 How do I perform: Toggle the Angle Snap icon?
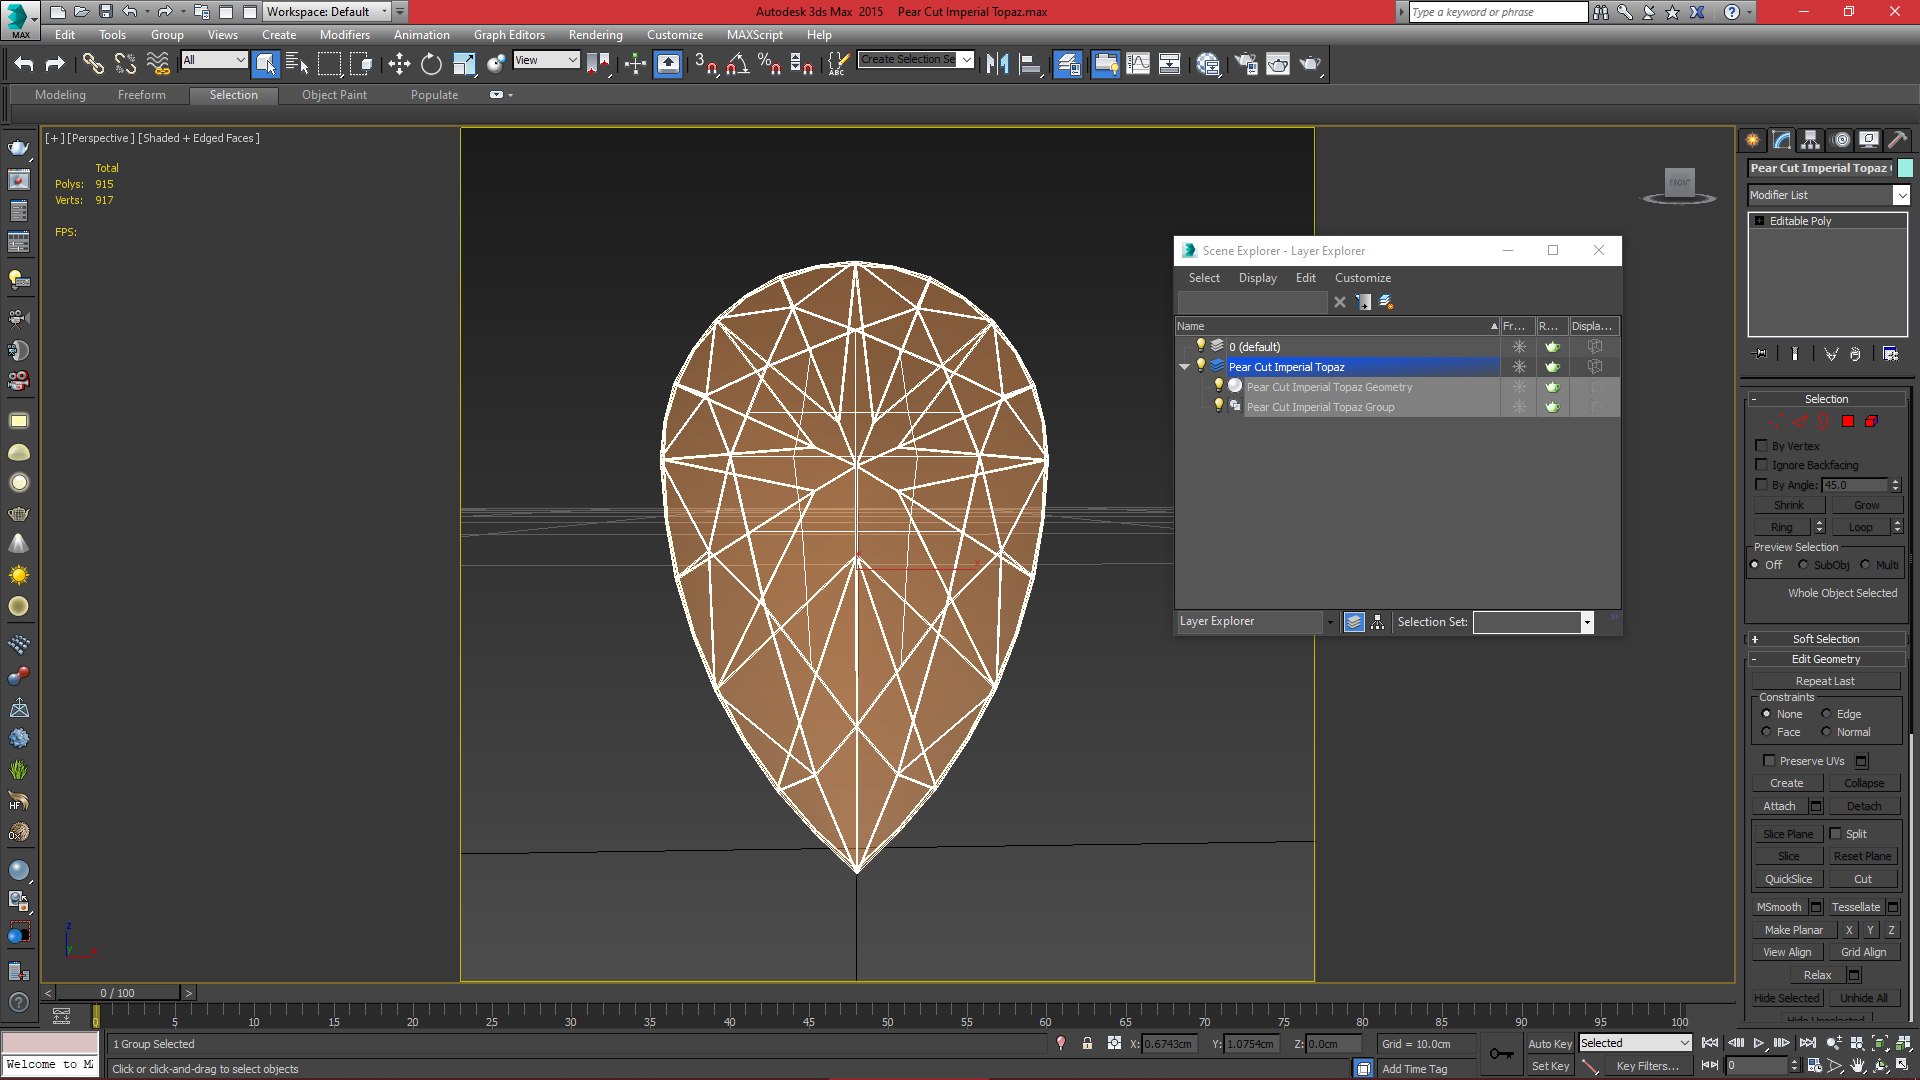pos(738,64)
